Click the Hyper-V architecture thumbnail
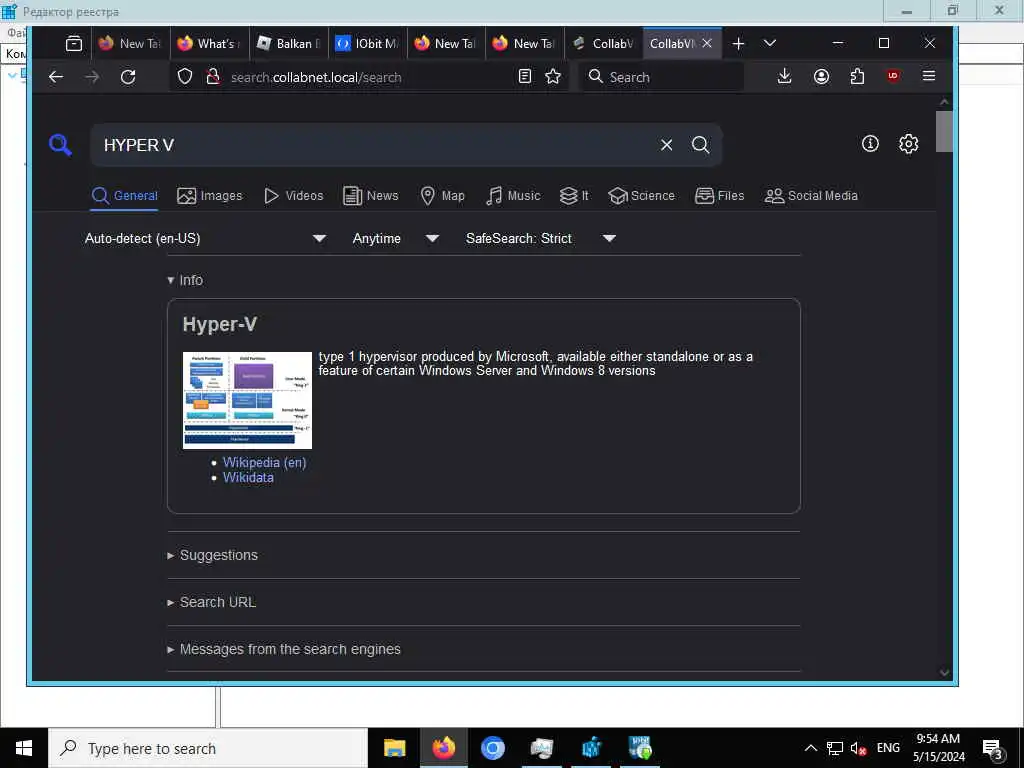Screen dimensions: 1024x768 click(248, 400)
